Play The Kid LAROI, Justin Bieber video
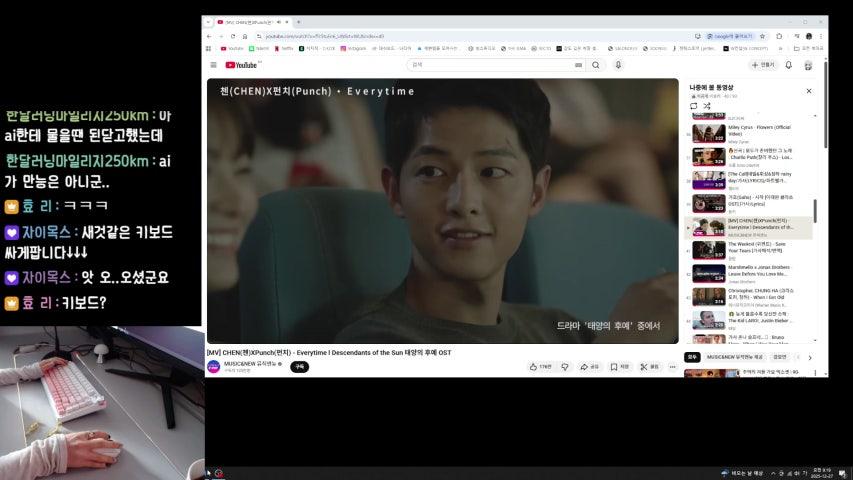The image size is (853, 480). 749,321
